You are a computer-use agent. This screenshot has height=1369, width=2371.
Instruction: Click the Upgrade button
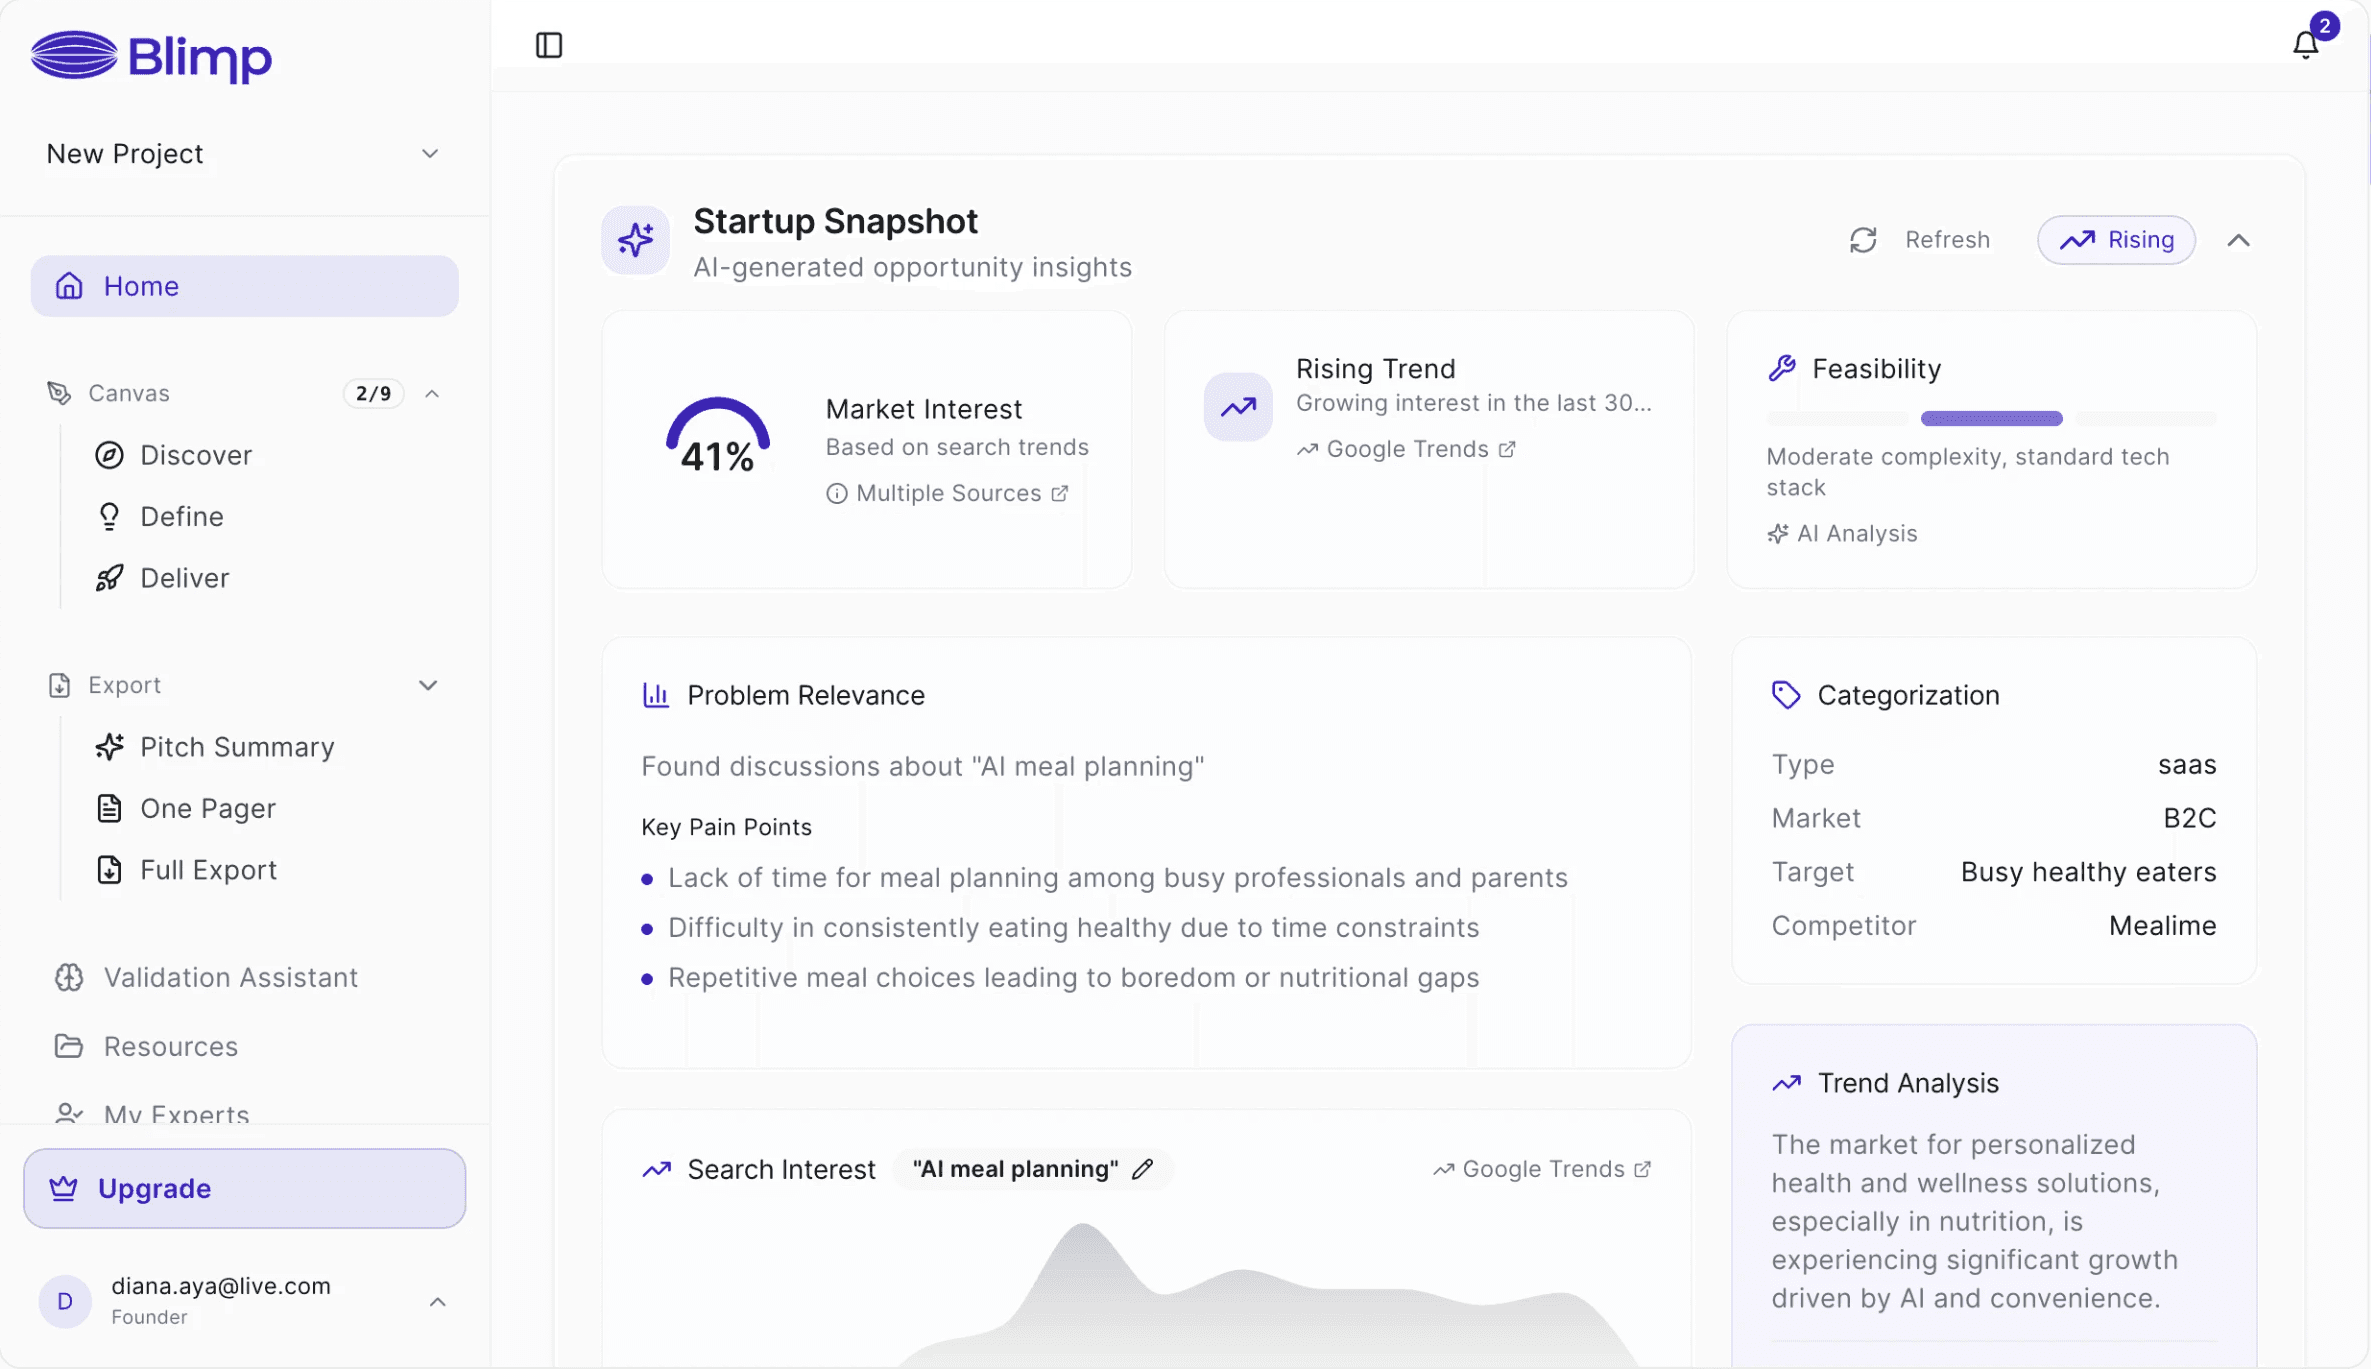244,1188
